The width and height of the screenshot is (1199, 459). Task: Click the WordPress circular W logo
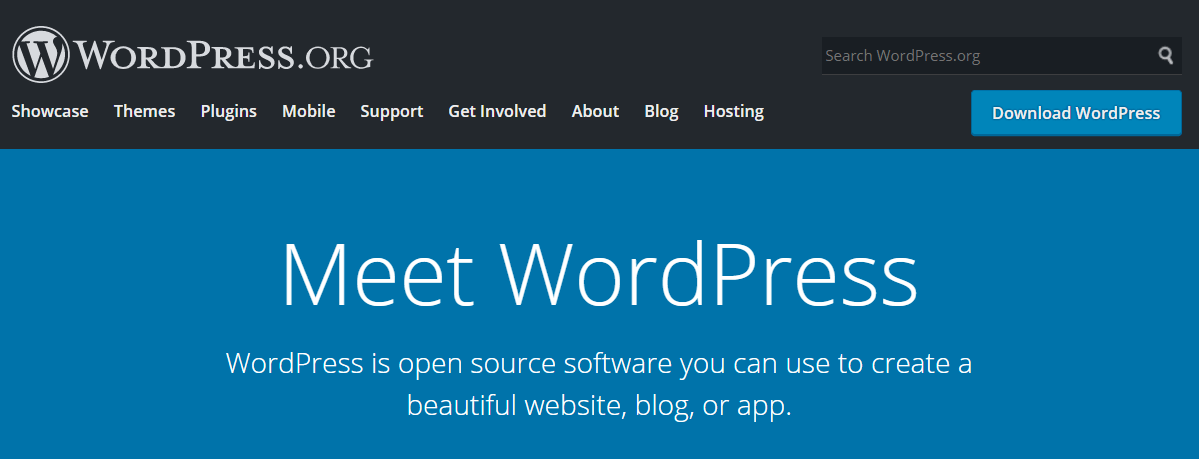coord(41,54)
